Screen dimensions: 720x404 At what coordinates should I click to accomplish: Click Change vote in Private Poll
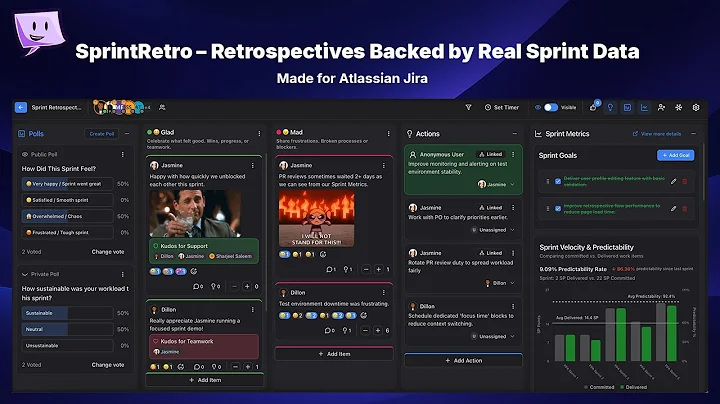point(108,365)
